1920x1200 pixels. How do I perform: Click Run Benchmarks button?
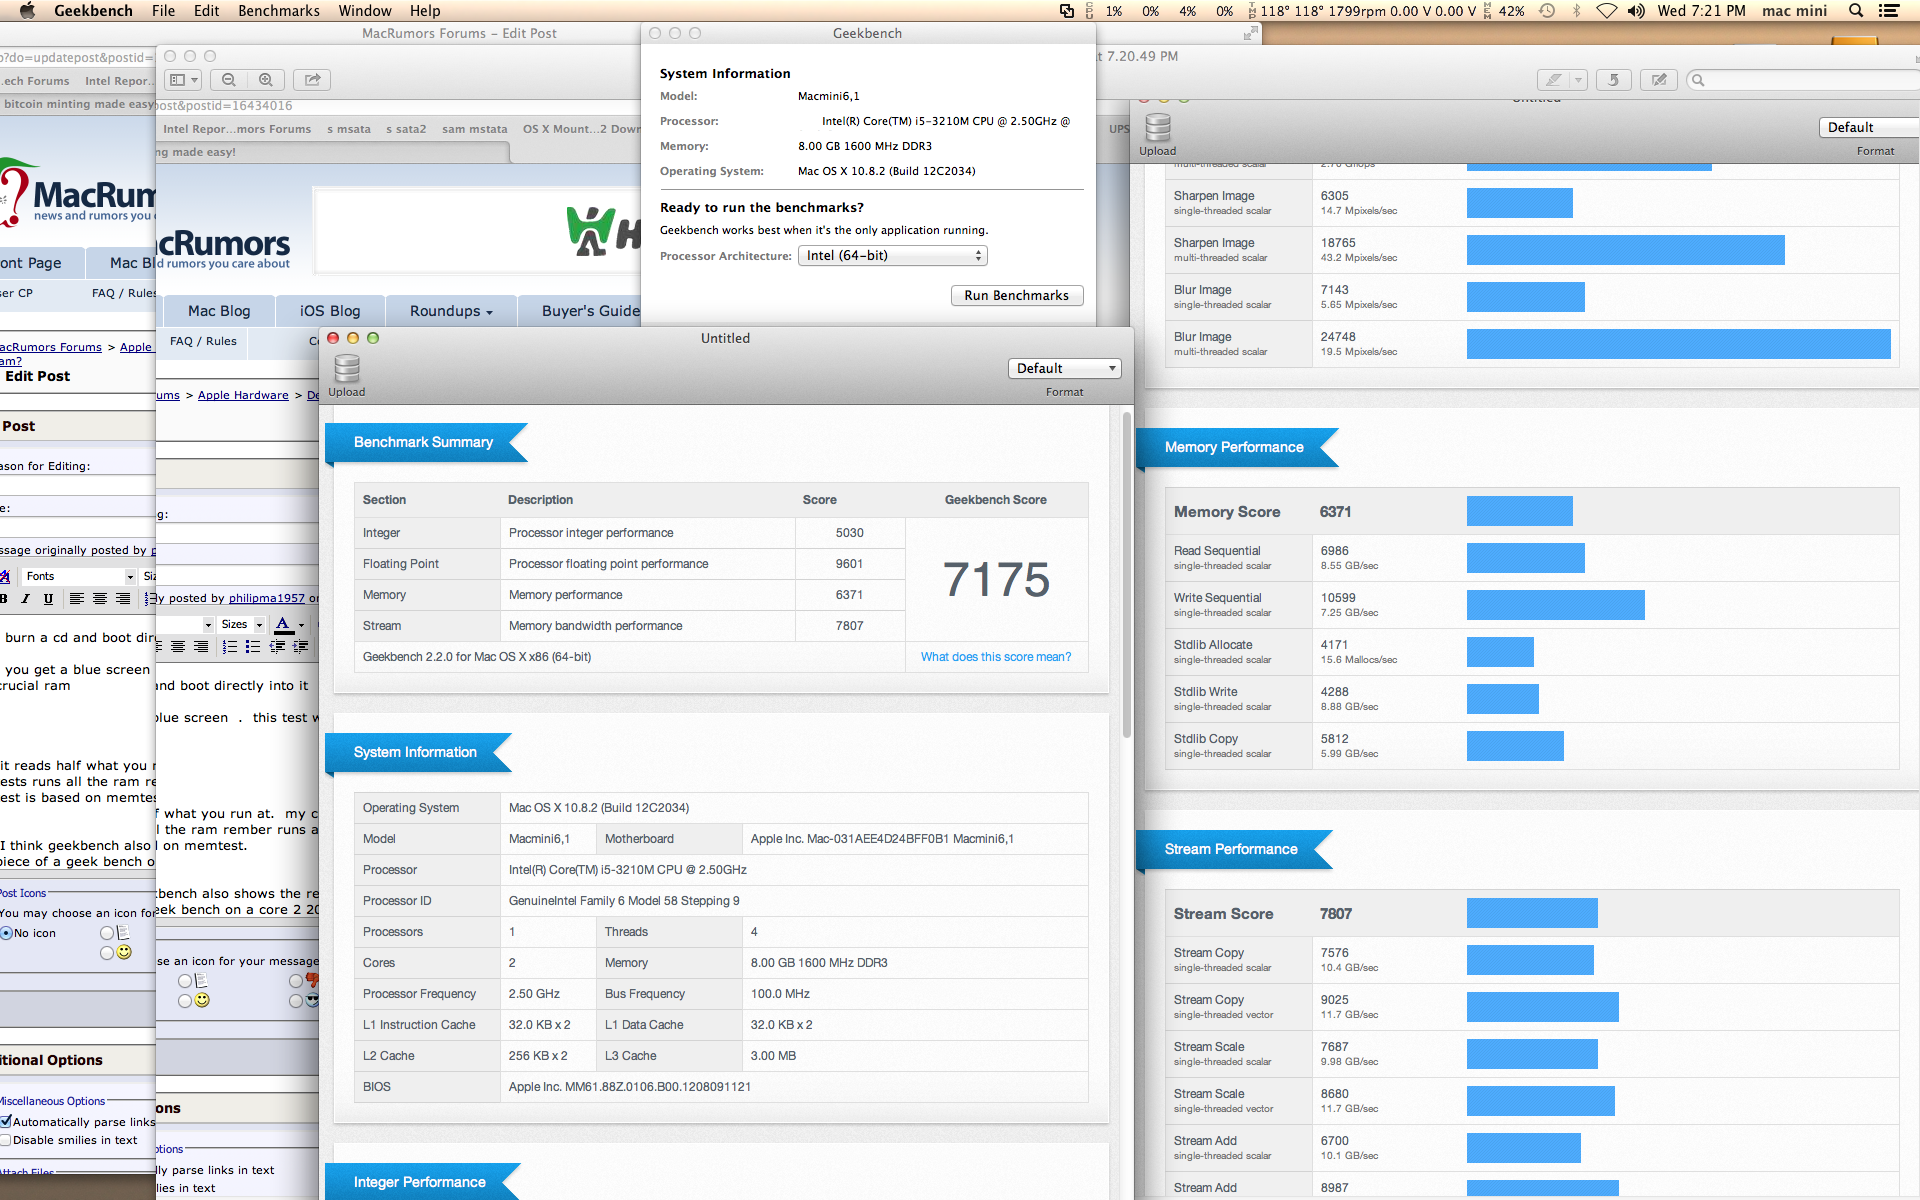pyautogui.click(x=1016, y=296)
